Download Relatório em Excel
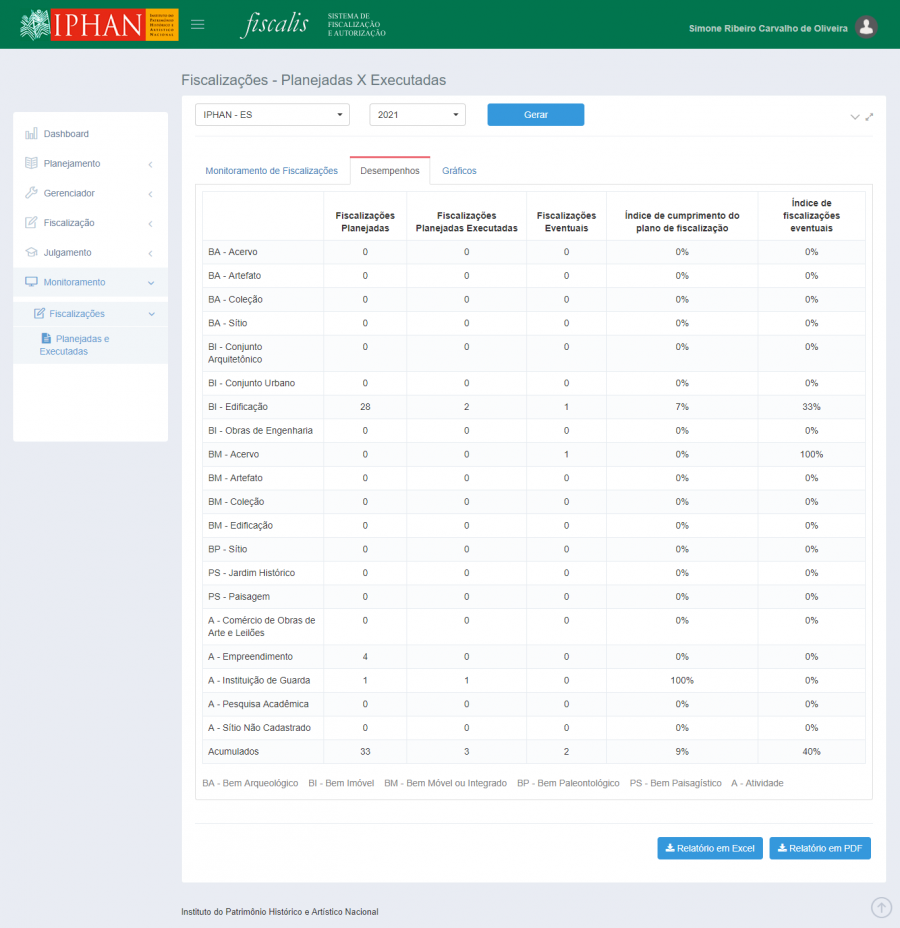900x928 pixels. coord(710,849)
